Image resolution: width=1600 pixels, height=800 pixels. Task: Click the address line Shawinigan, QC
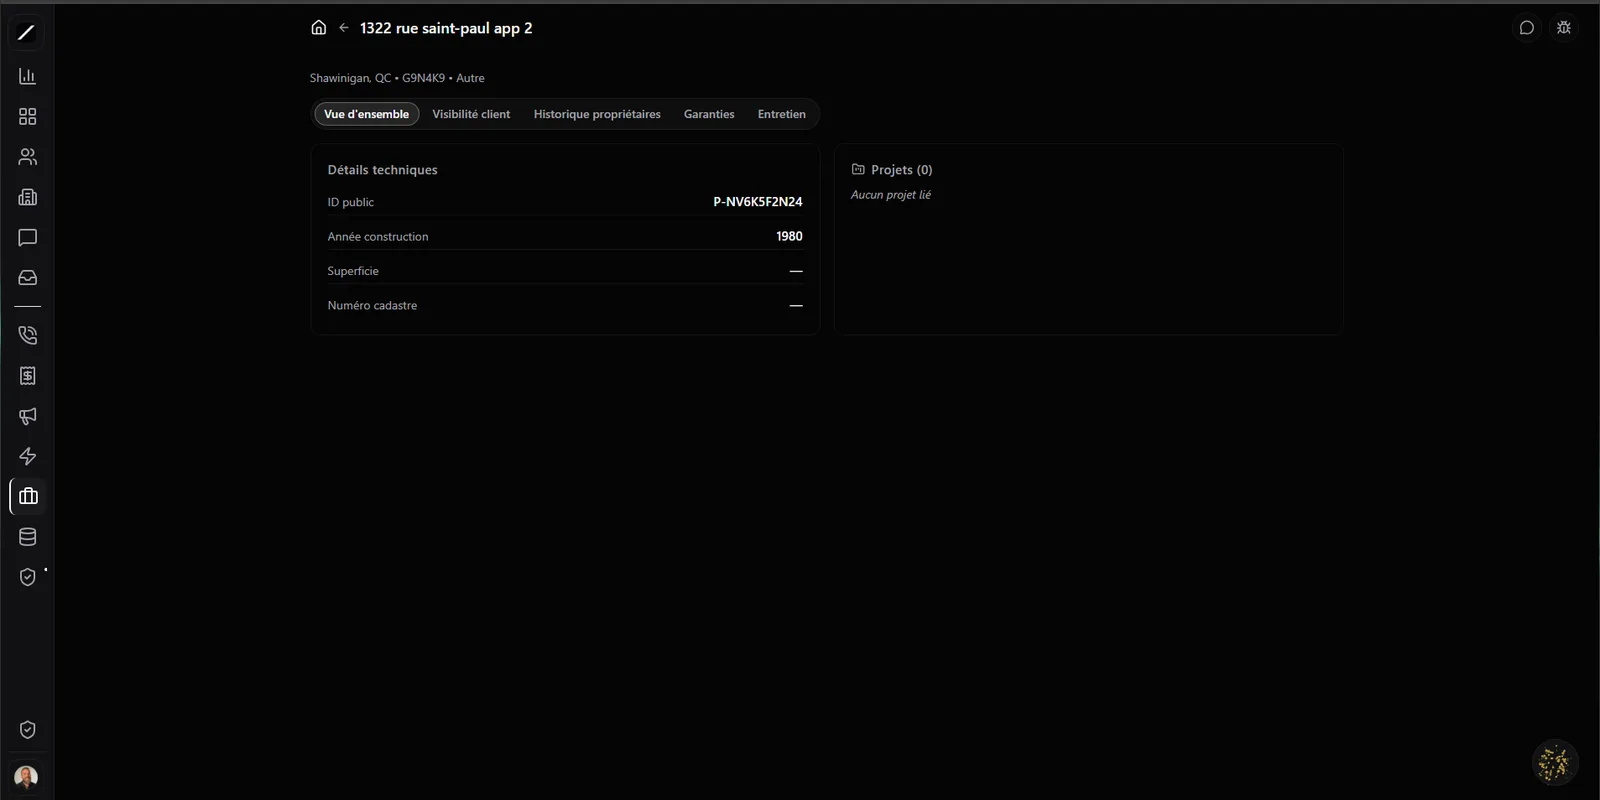397,78
